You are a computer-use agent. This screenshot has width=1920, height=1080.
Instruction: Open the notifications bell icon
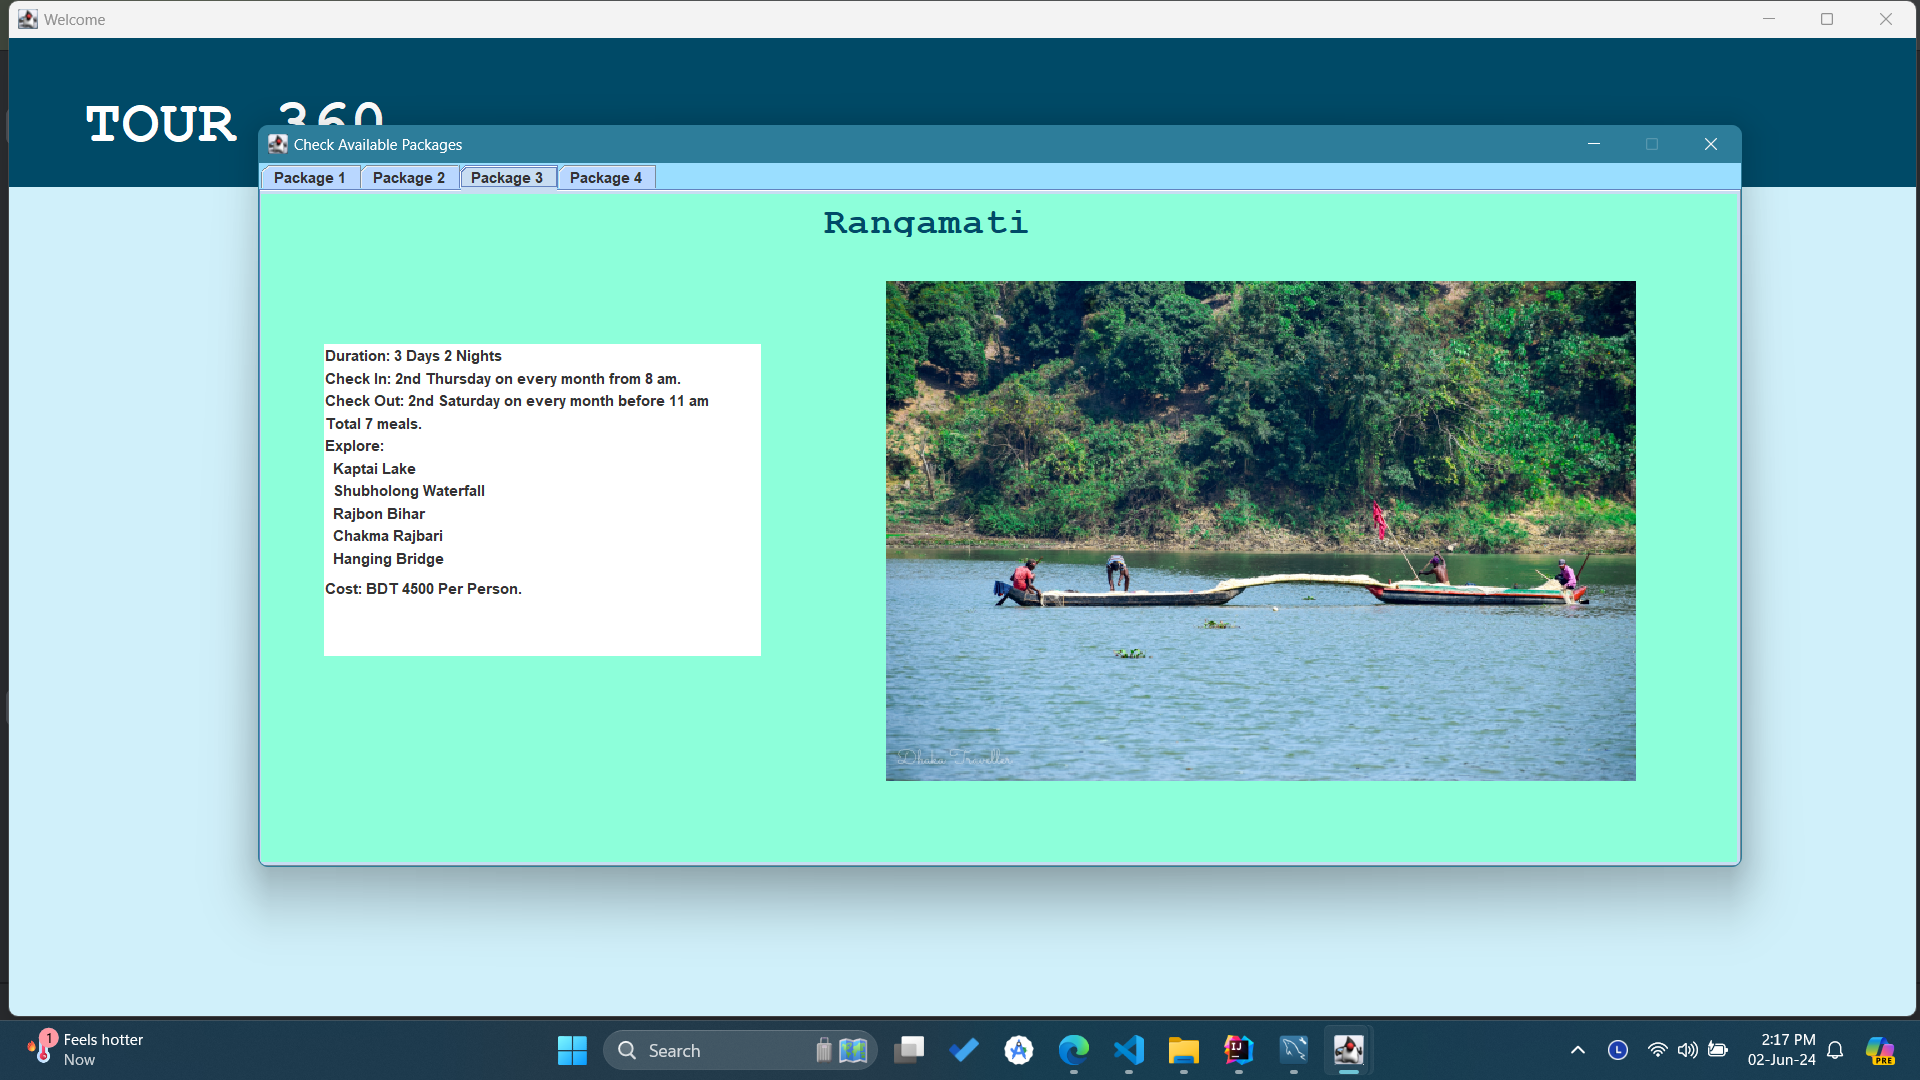(1835, 1050)
